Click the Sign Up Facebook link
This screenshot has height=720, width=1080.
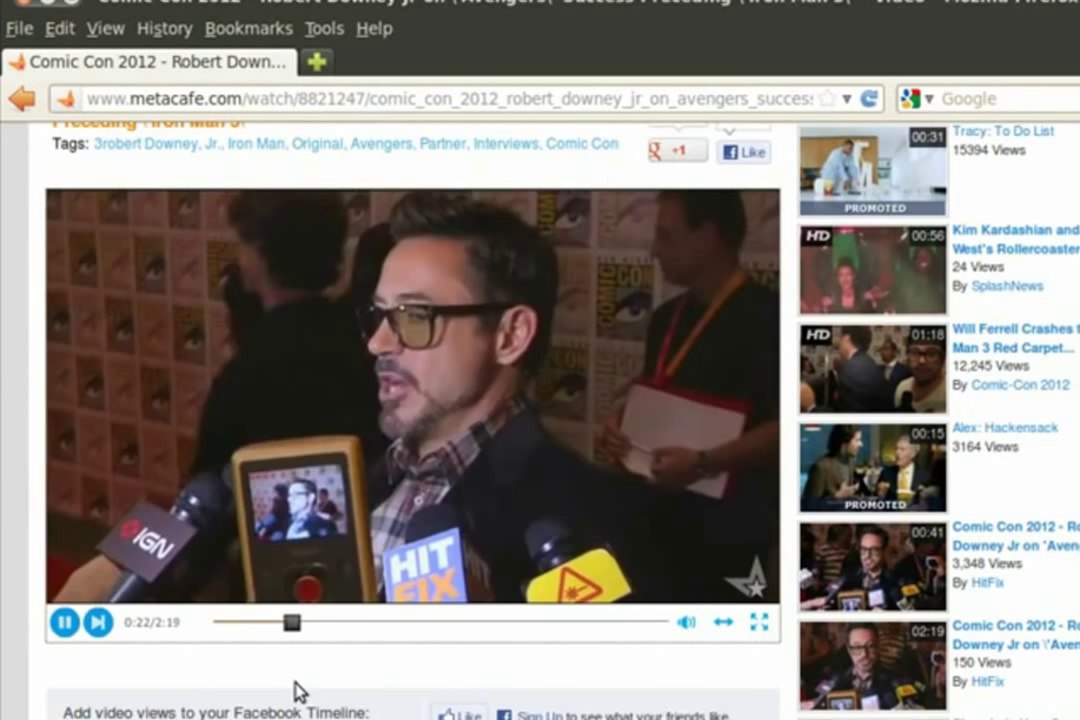539,715
